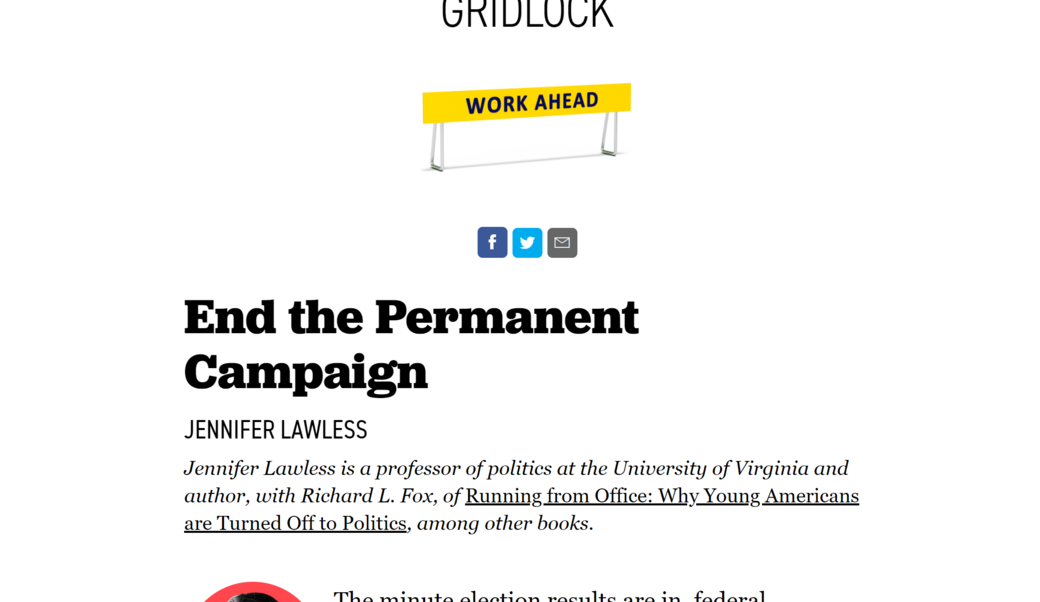
Task: Click the yellow WORK AHEAD sign banner
Action: click(527, 101)
